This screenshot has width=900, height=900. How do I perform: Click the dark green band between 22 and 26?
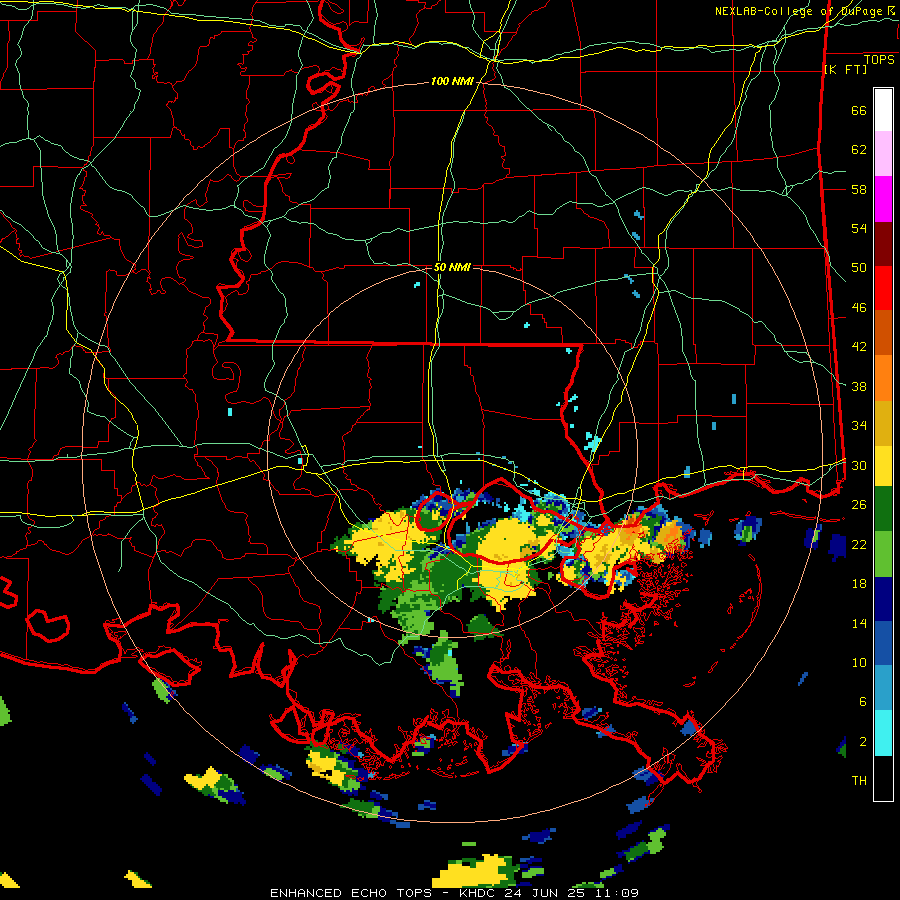click(x=883, y=509)
